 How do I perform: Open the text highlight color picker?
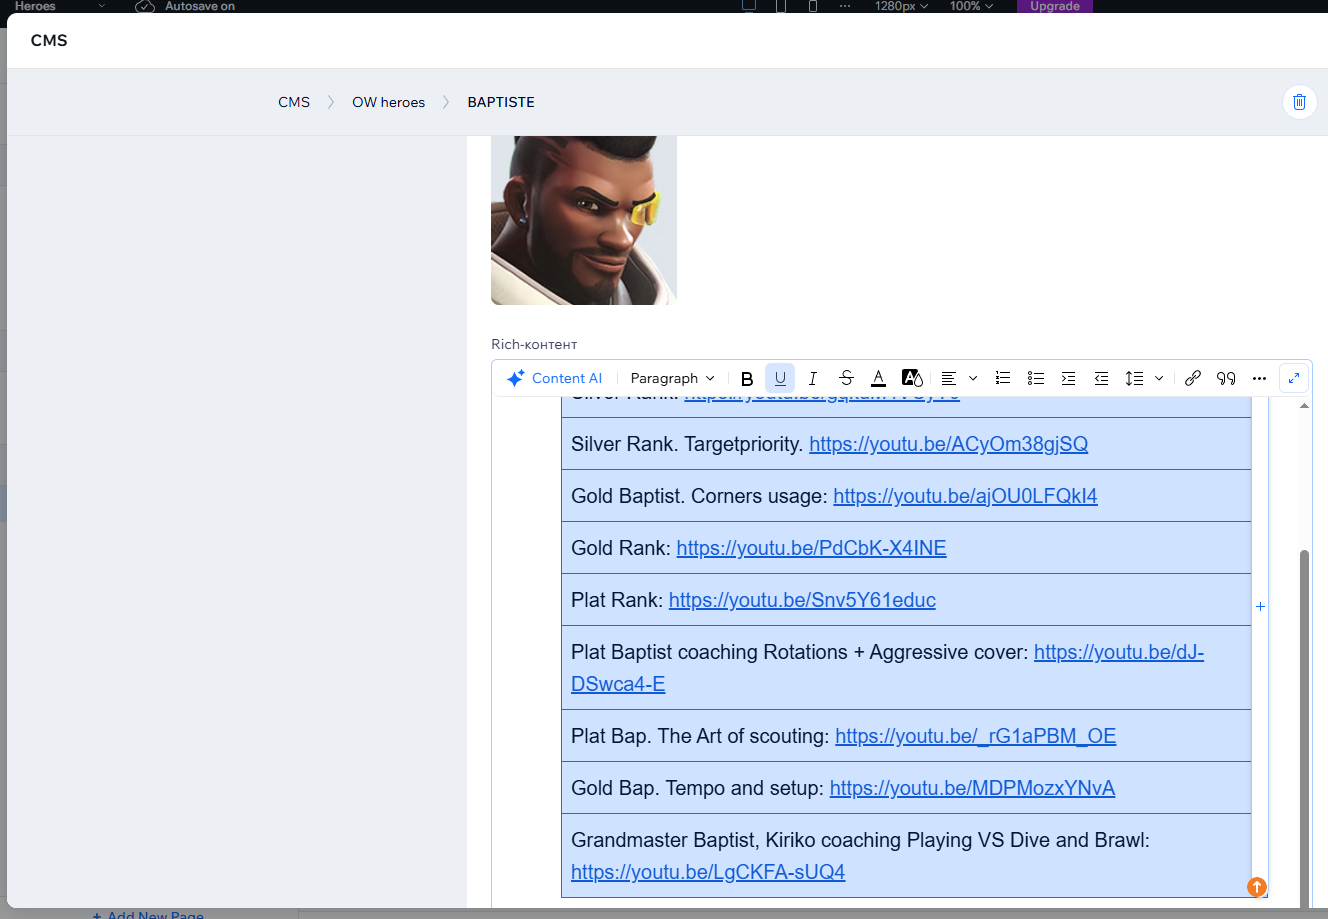[912, 378]
